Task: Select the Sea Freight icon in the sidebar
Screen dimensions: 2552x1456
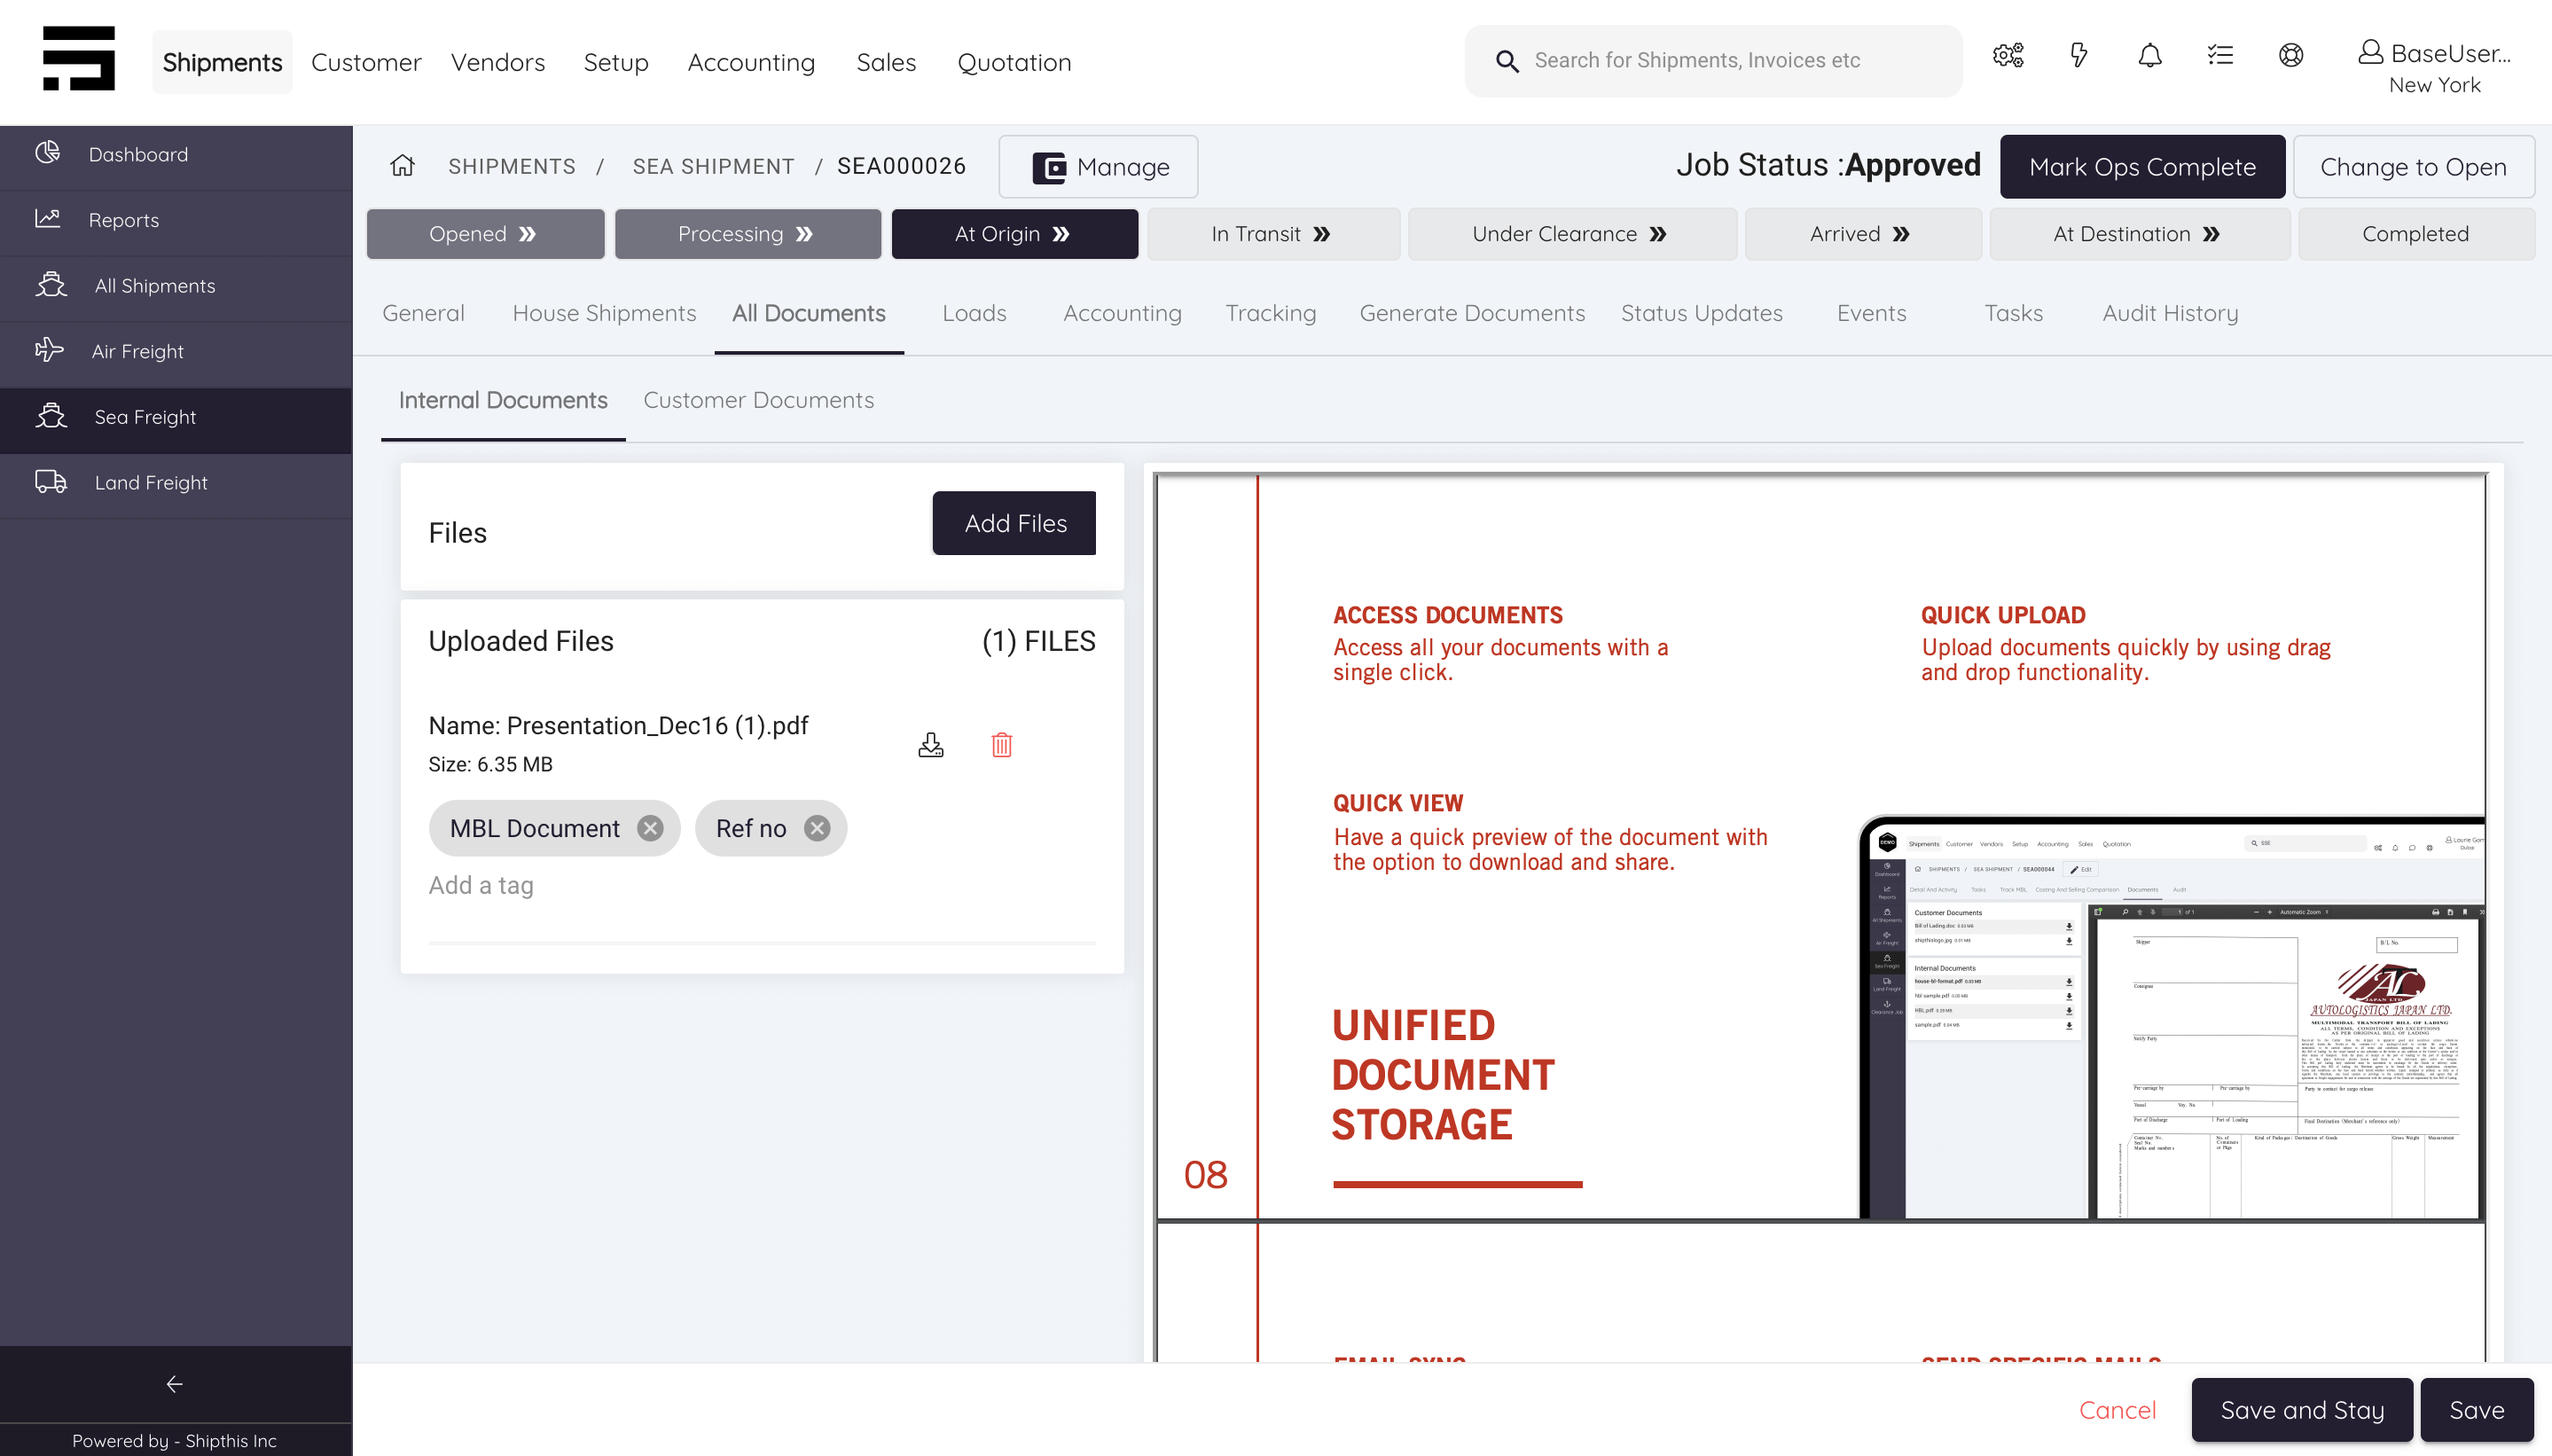Action: (x=51, y=416)
